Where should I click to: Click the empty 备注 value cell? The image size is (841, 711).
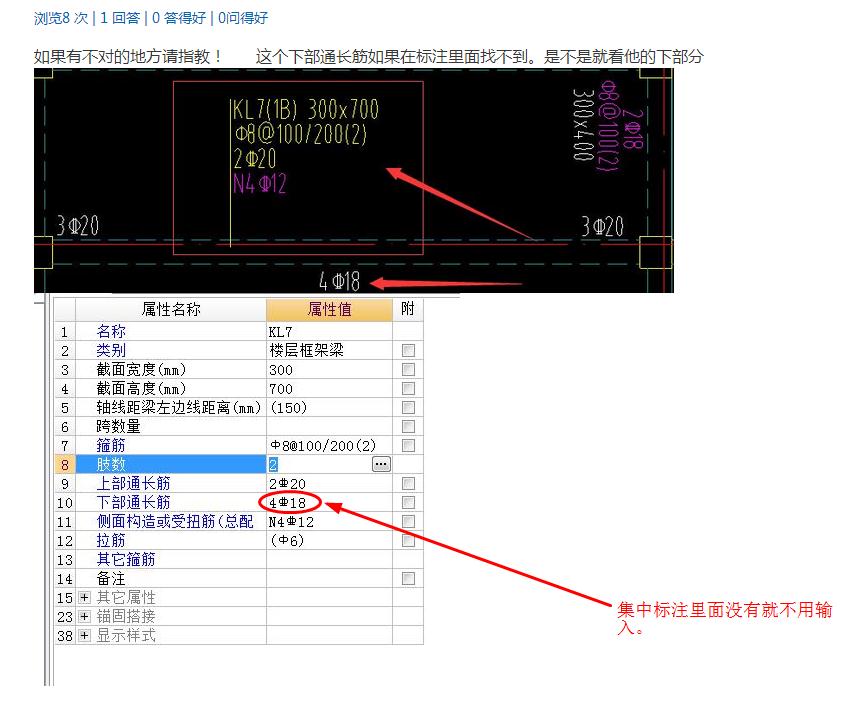[x=329, y=579]
